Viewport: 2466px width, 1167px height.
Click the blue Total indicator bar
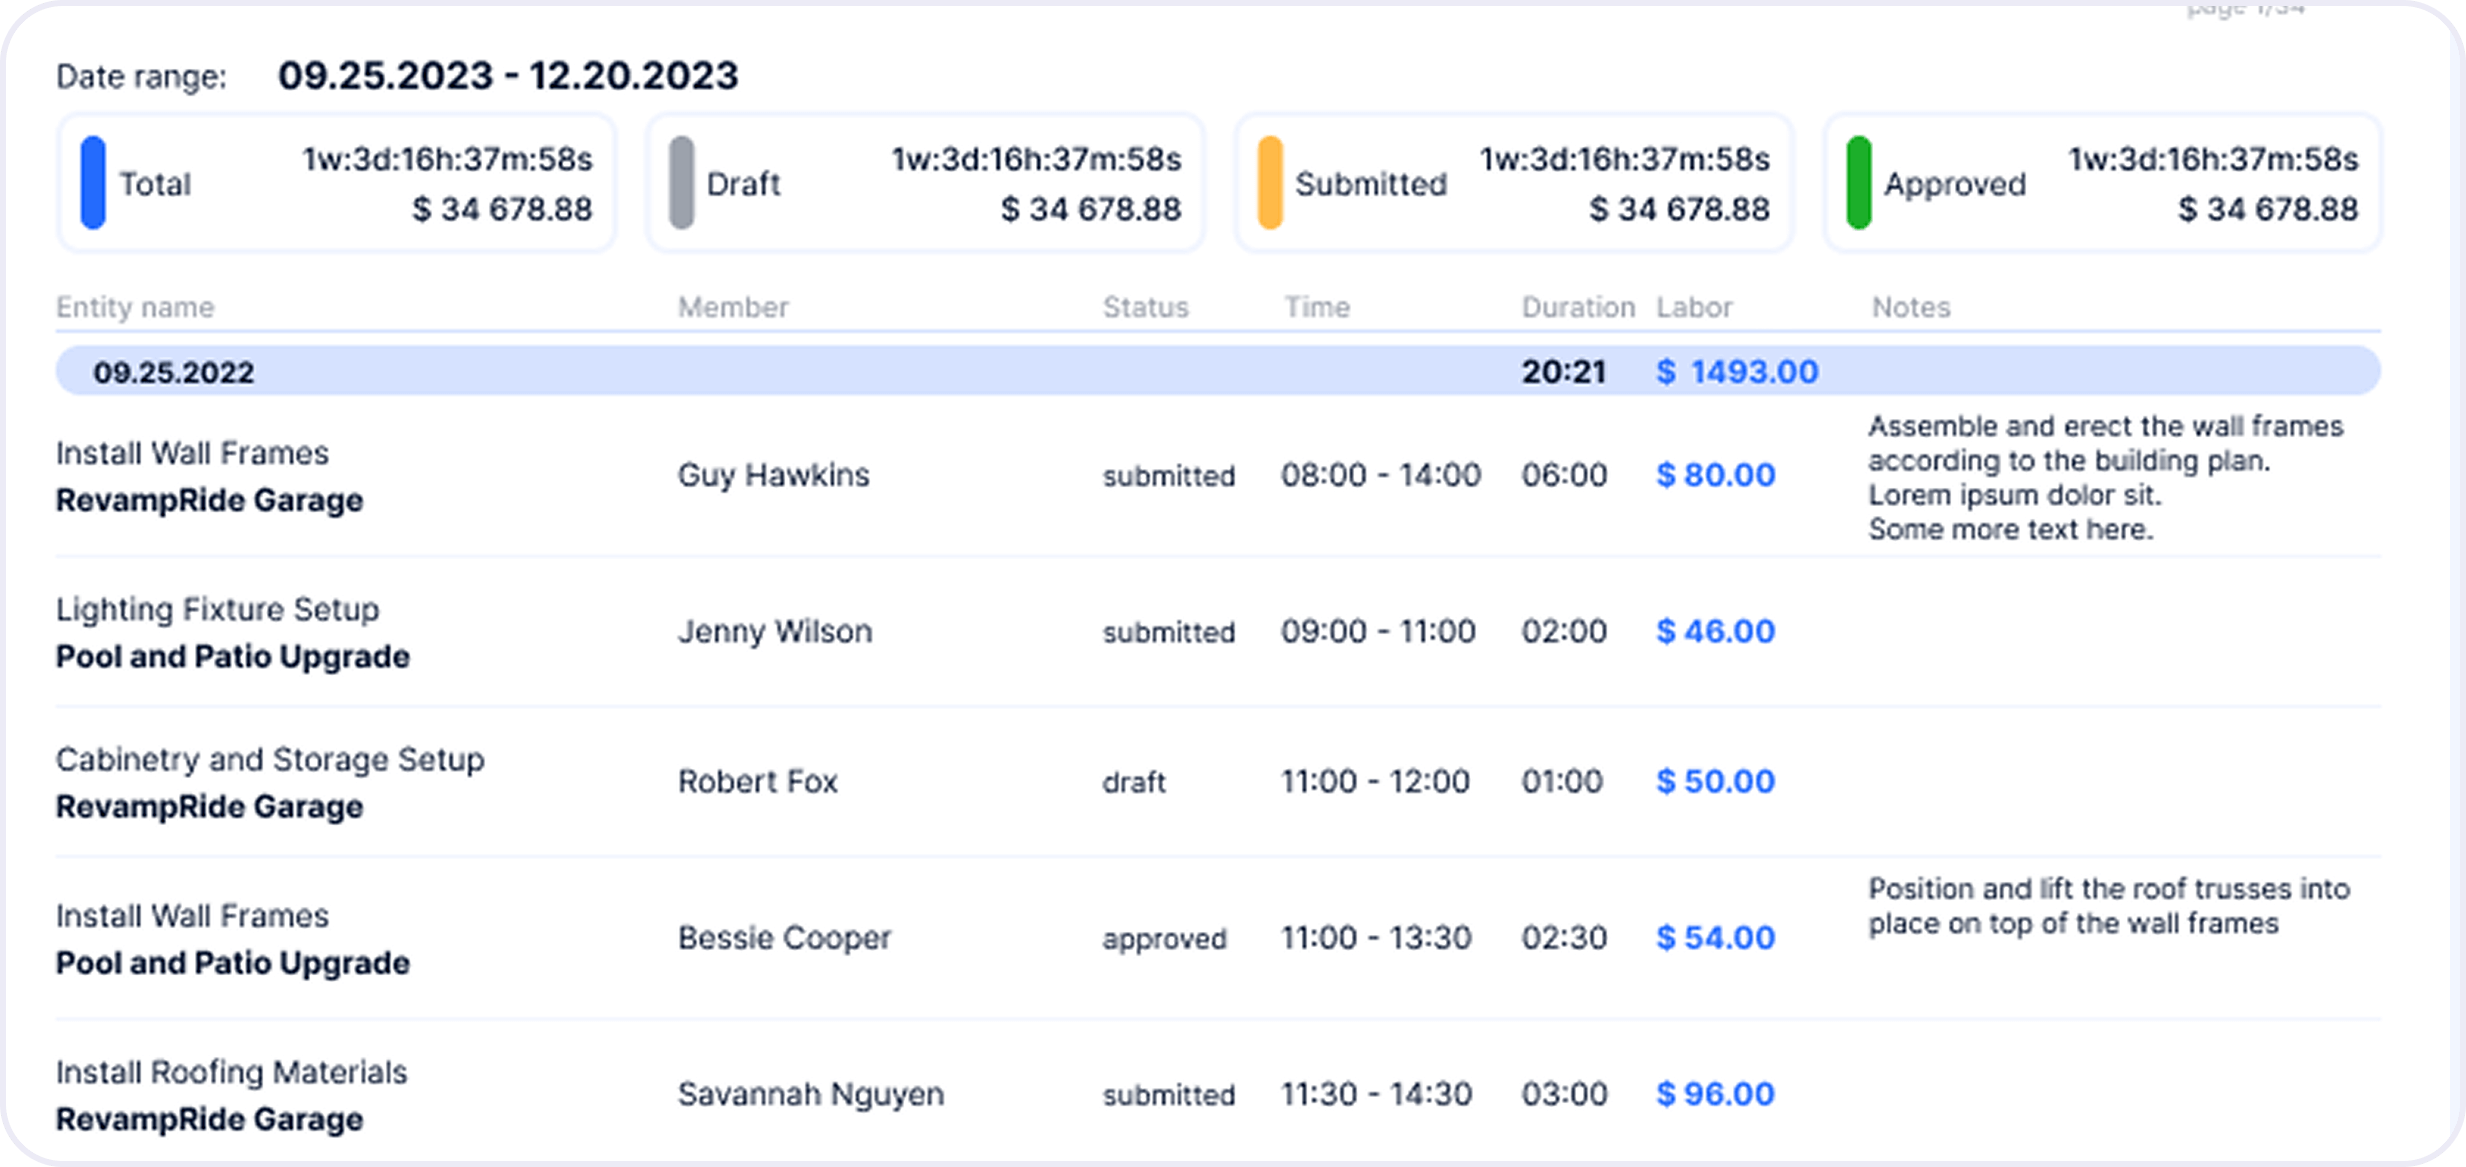tap(93, 183)
